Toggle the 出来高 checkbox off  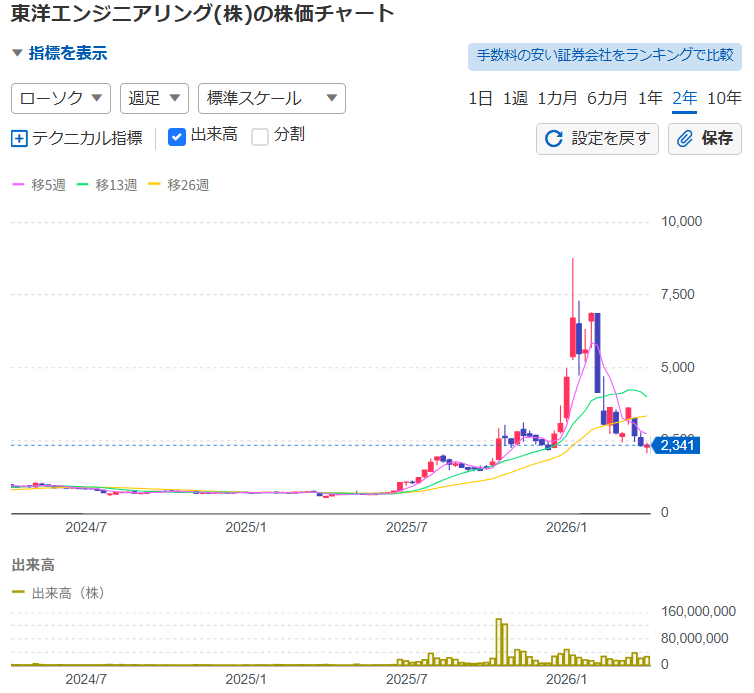[177, 136]
